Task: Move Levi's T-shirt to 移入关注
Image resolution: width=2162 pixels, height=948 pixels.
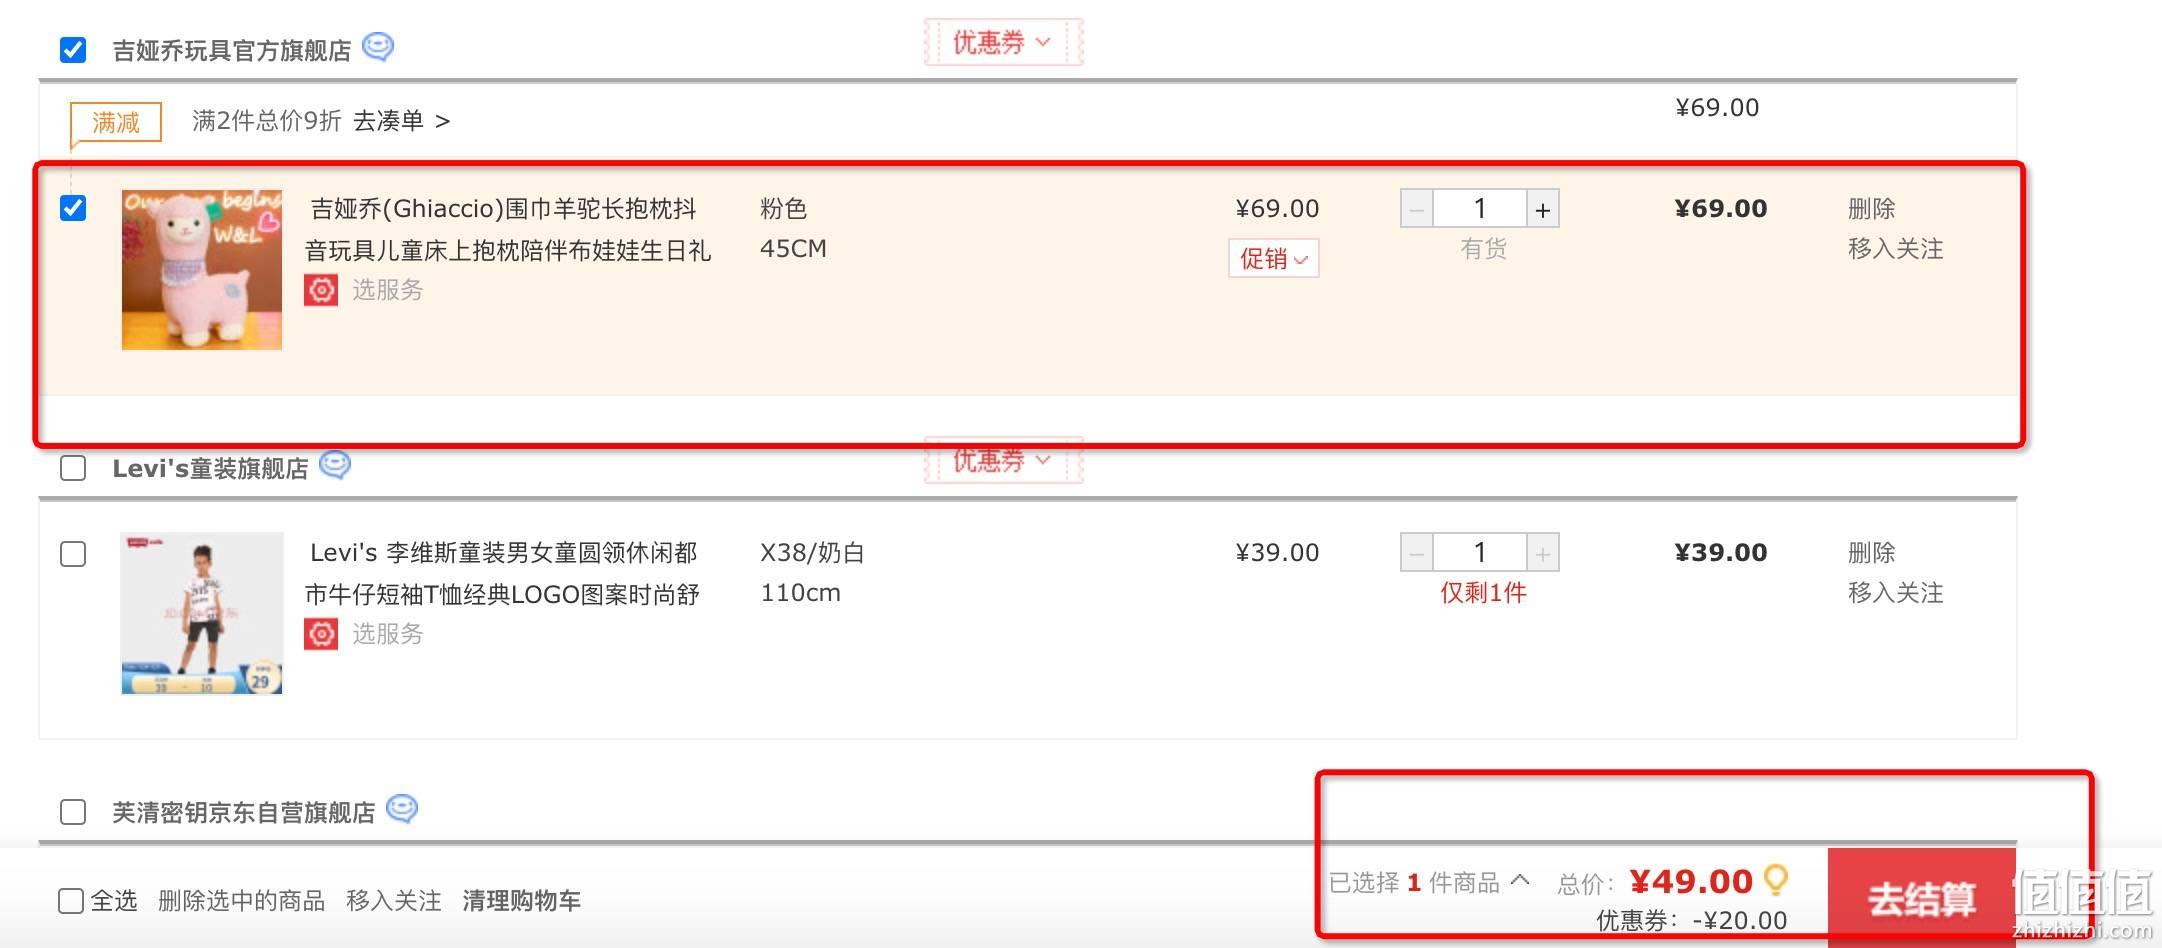Action: (x=1896, y=593)
